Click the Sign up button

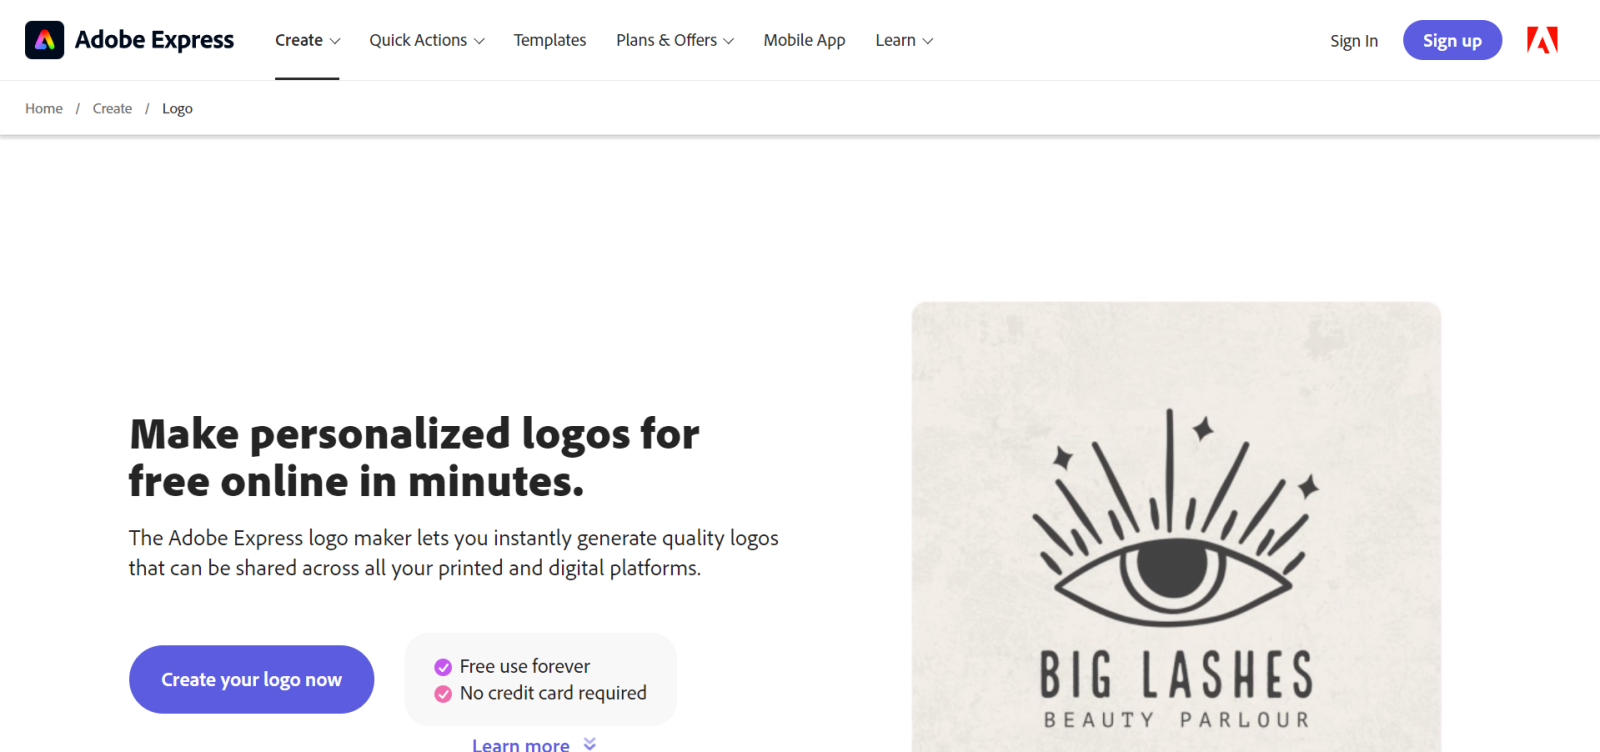(1452, 40)
